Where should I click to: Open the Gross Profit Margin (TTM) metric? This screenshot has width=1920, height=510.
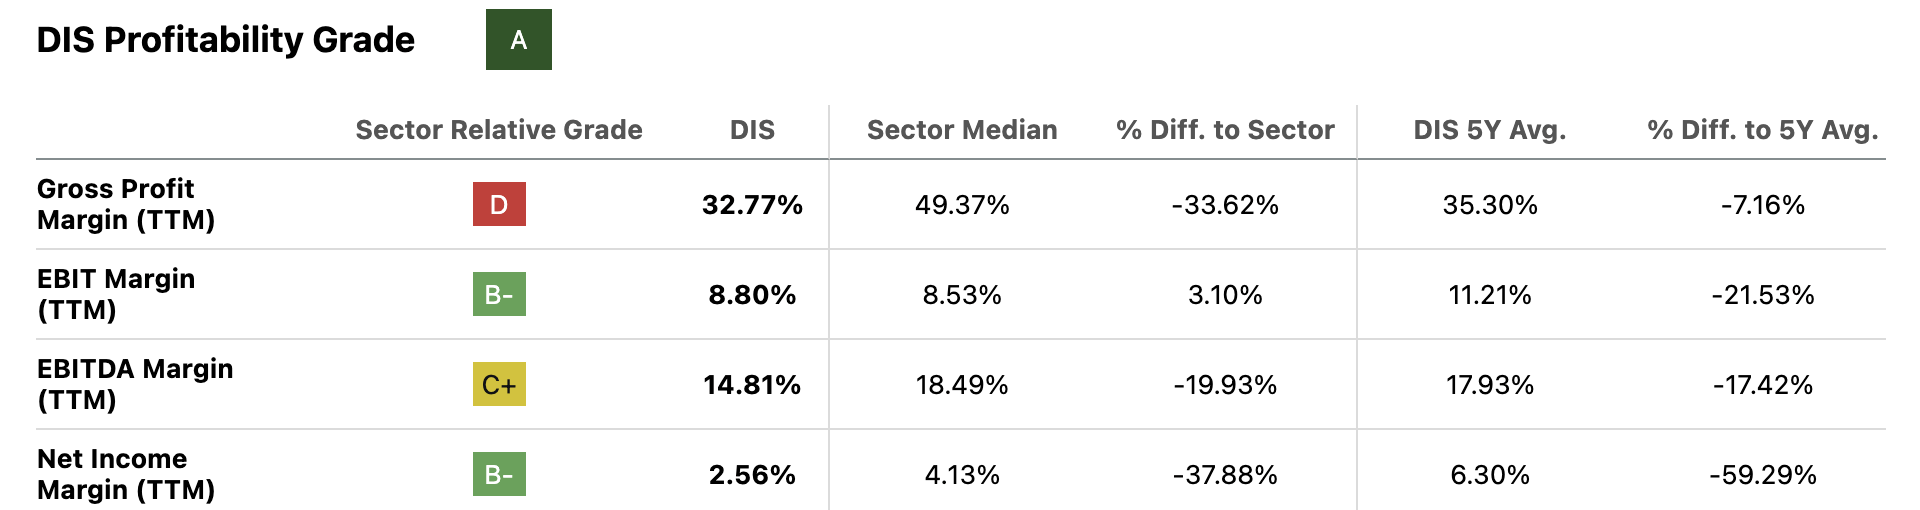126,204
